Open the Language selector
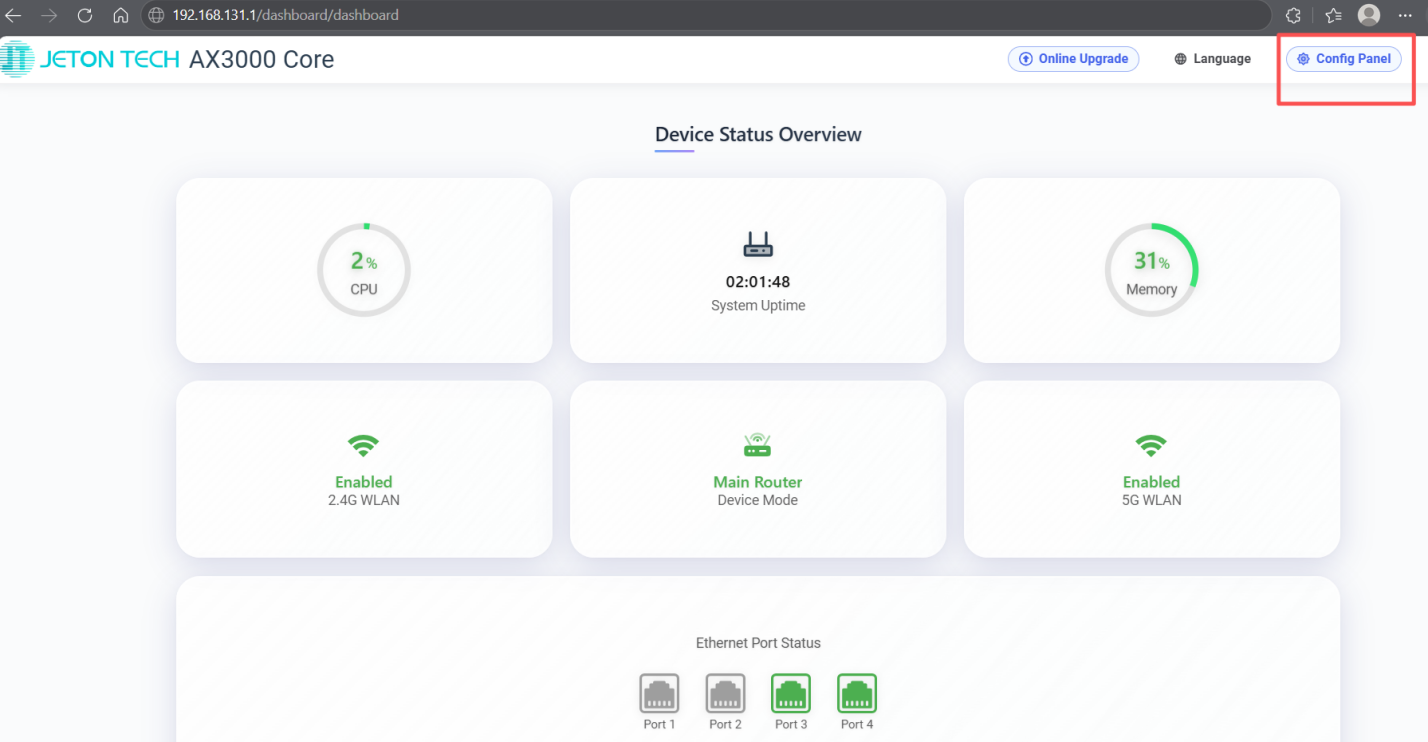 [x=1213, y=59]
